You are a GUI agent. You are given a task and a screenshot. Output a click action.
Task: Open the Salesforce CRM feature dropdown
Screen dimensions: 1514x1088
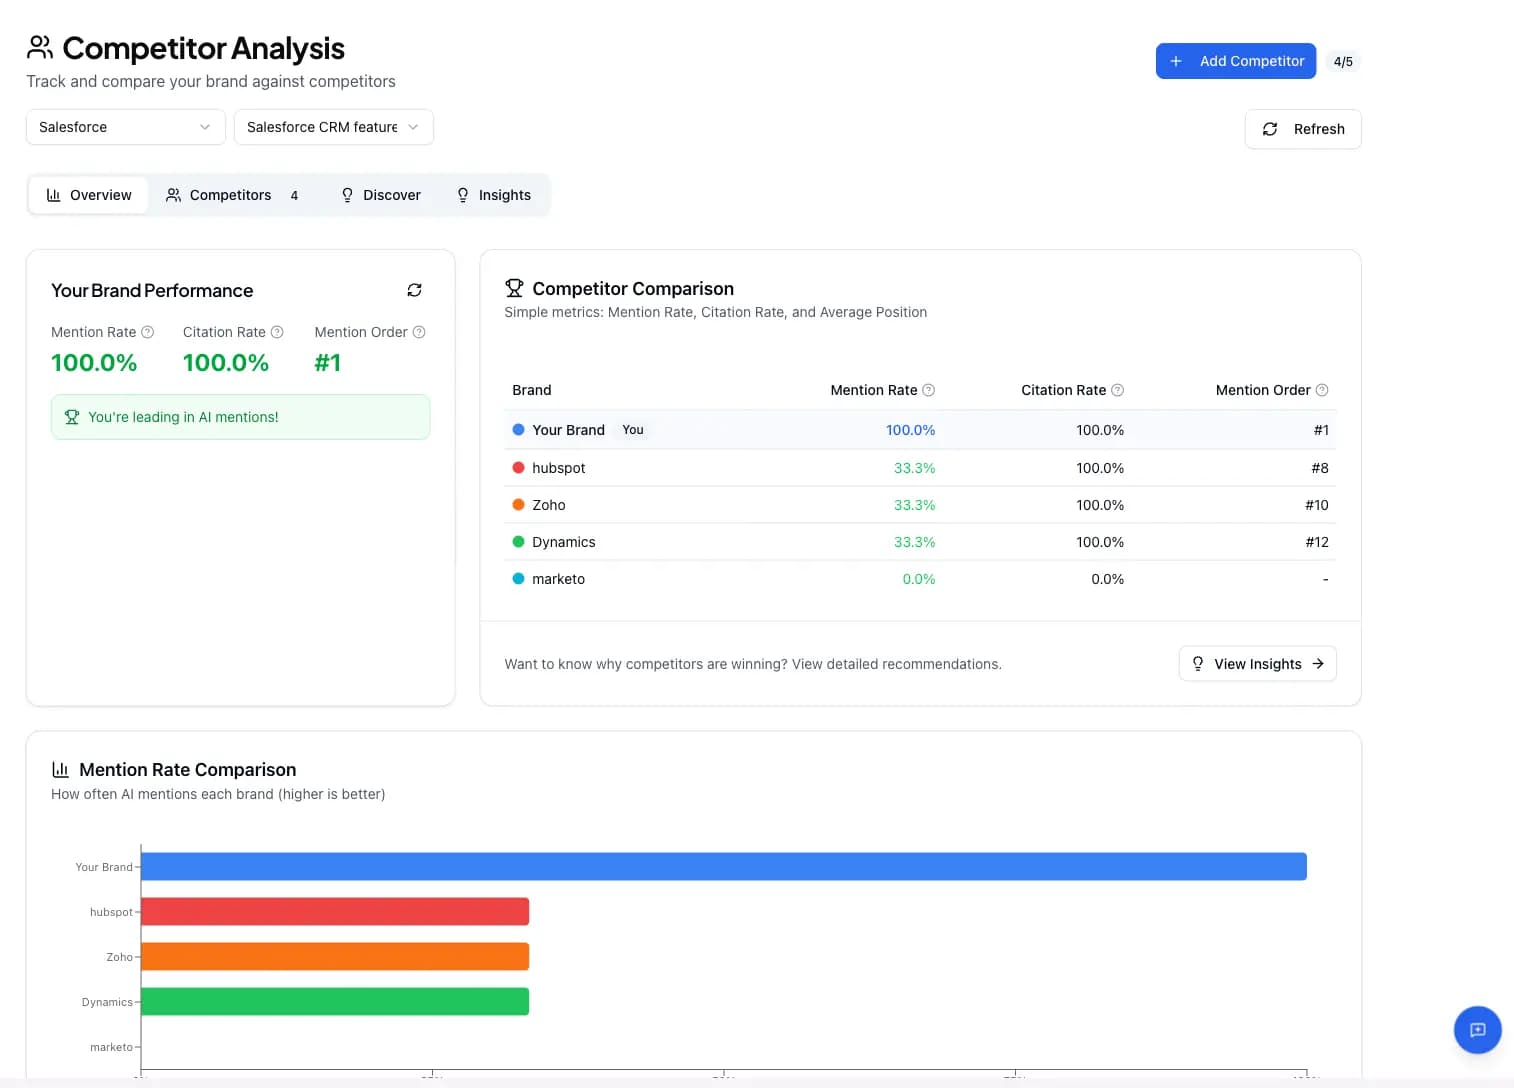(x=333, y=127)
